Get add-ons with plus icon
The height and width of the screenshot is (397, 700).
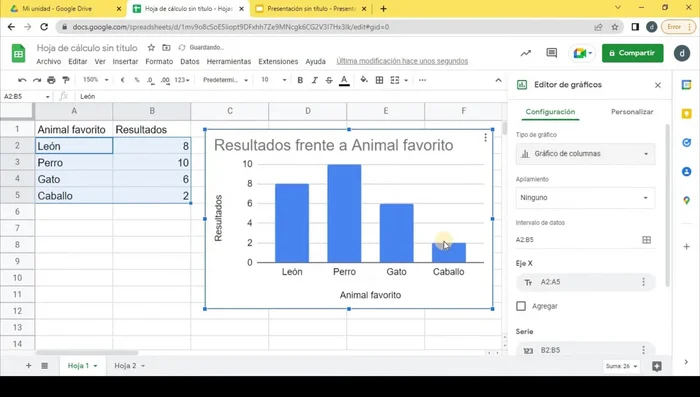pyautogui.click(x=687, y=247)
